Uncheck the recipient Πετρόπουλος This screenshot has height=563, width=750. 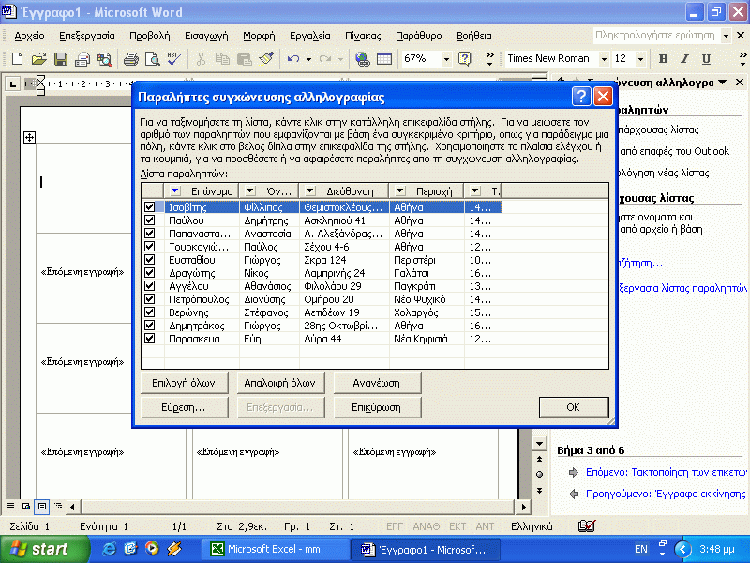[x=150, y=299]
